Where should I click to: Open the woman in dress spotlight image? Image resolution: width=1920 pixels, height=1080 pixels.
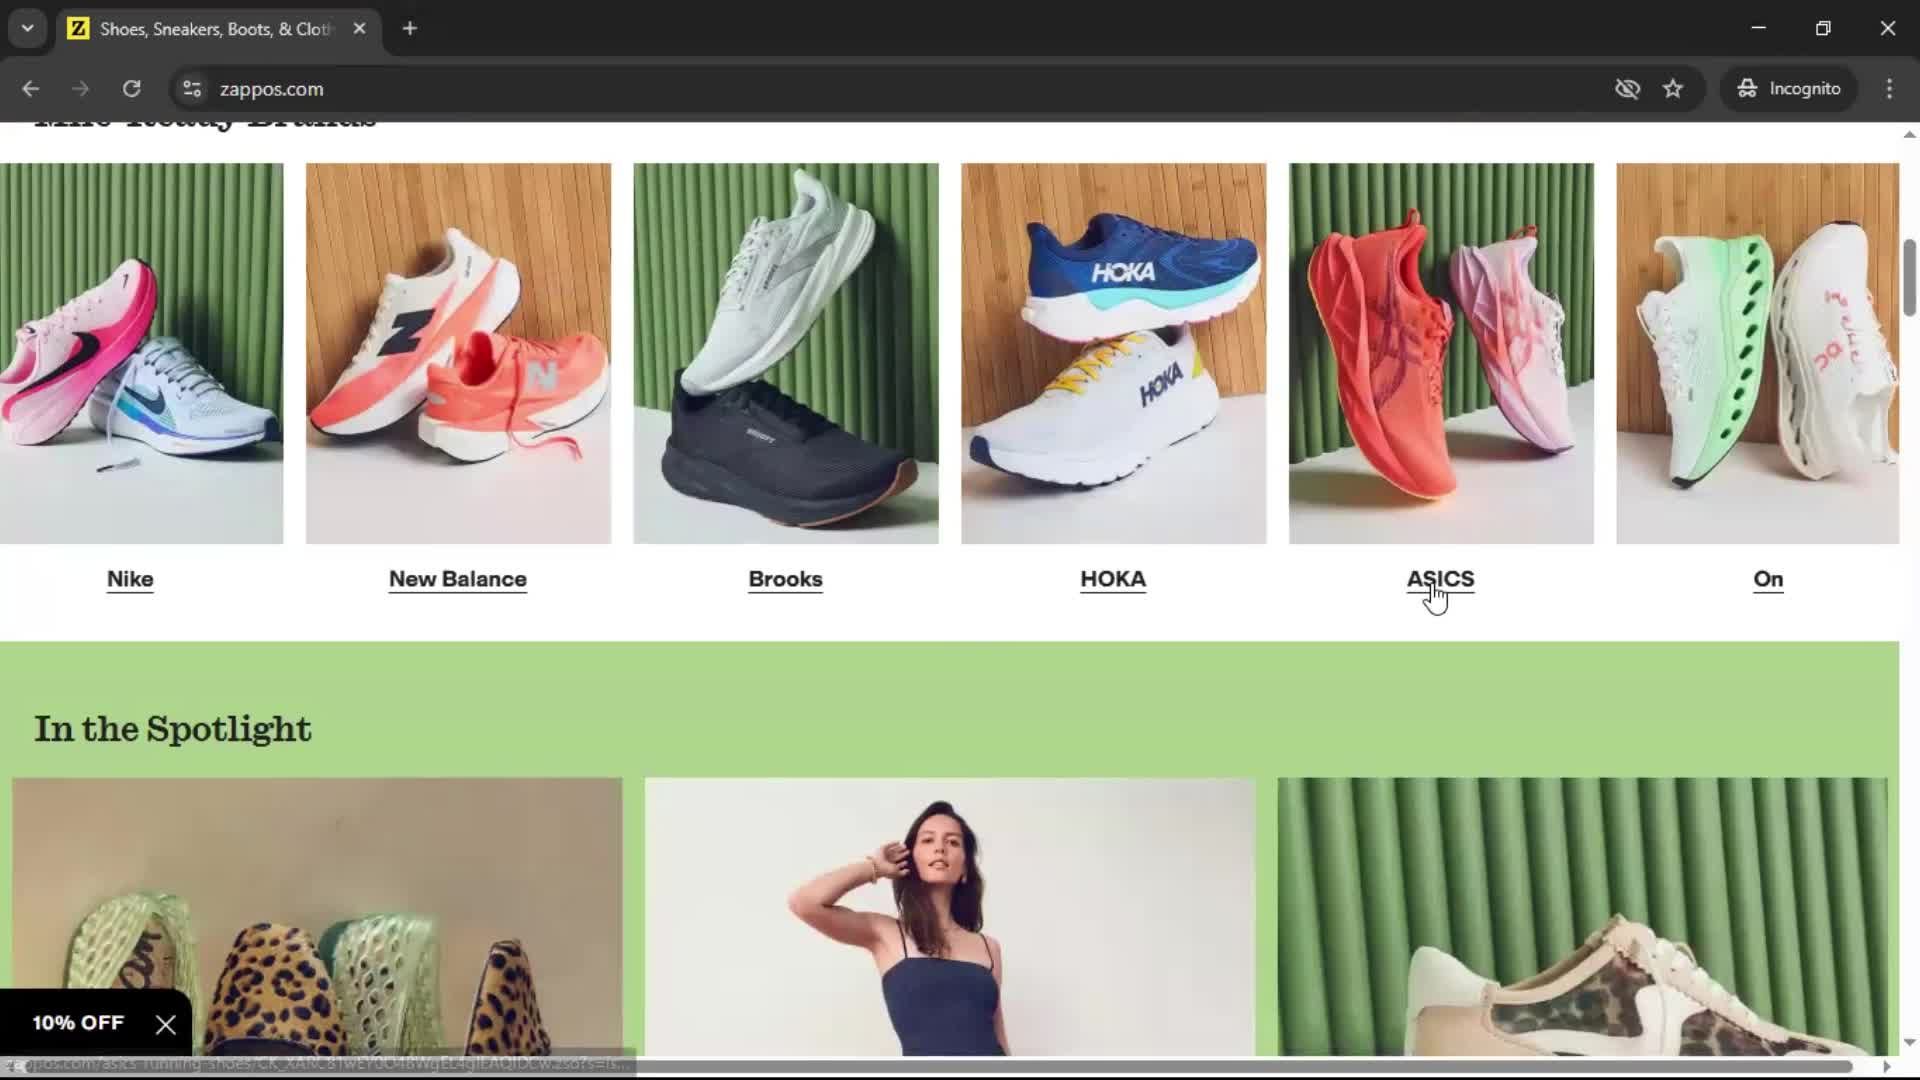click(950, 916)
